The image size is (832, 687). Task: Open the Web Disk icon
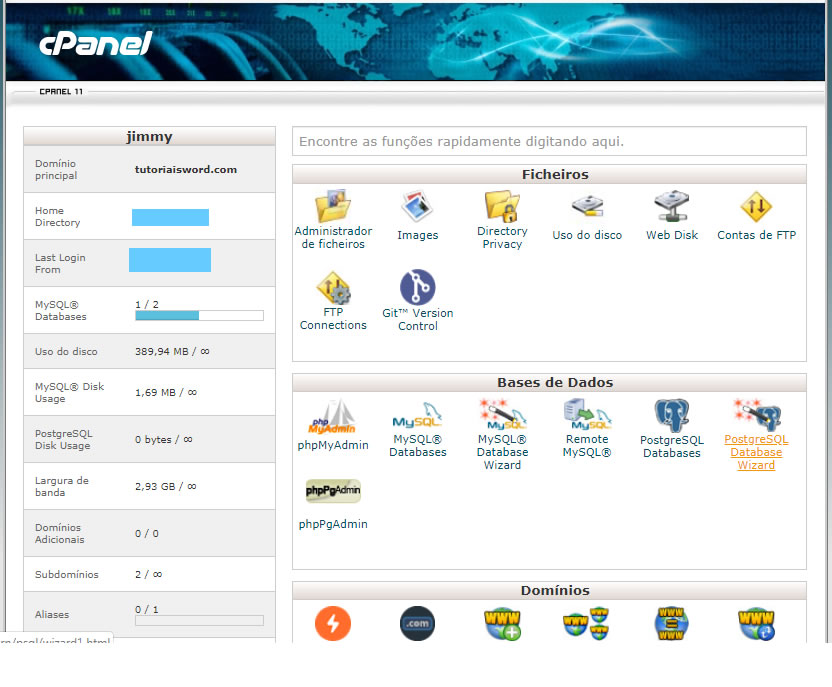tap(672, 206)
